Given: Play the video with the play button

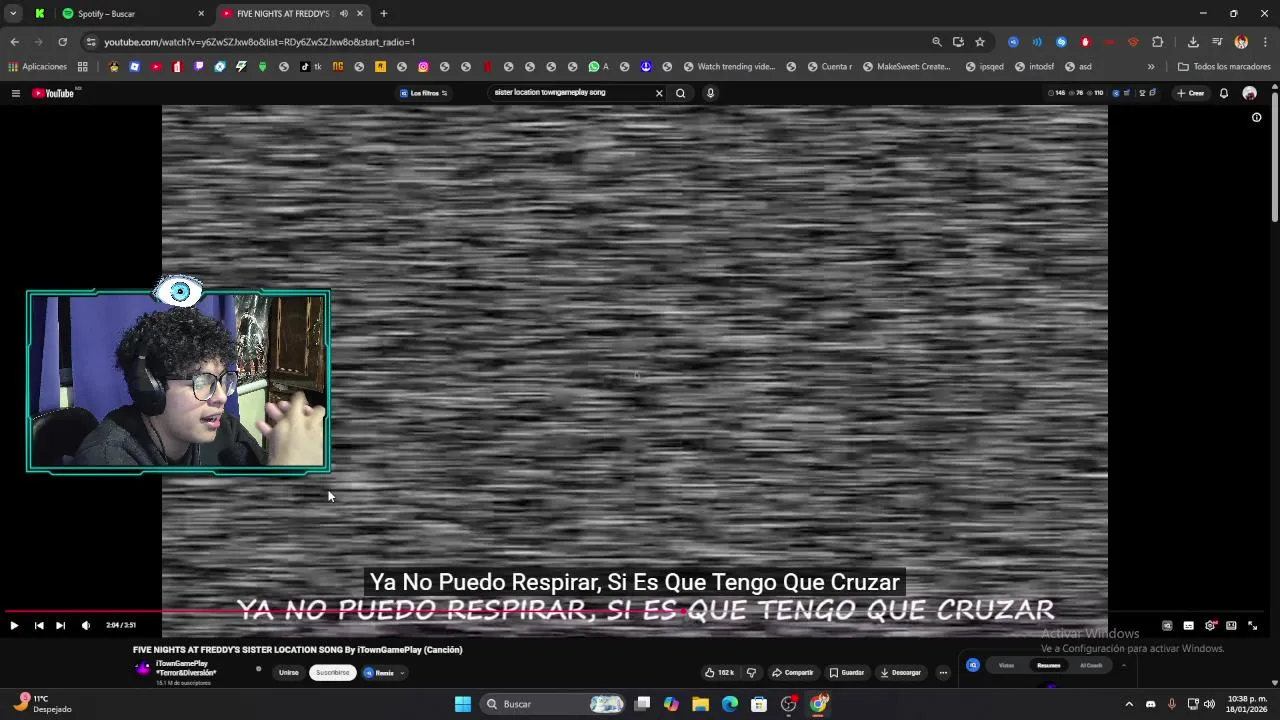Looking at the screenshot, I should coord(14,626).
